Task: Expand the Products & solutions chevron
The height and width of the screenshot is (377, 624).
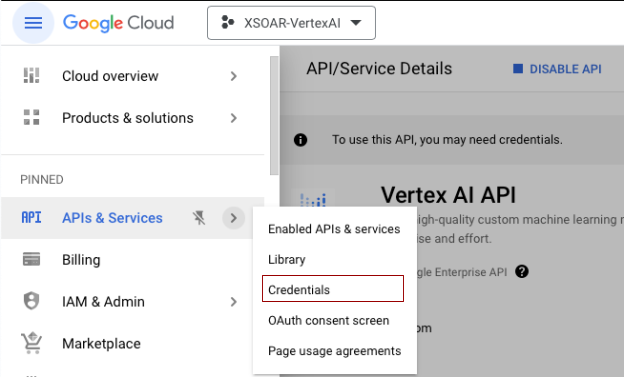Action: click(234, 118)
